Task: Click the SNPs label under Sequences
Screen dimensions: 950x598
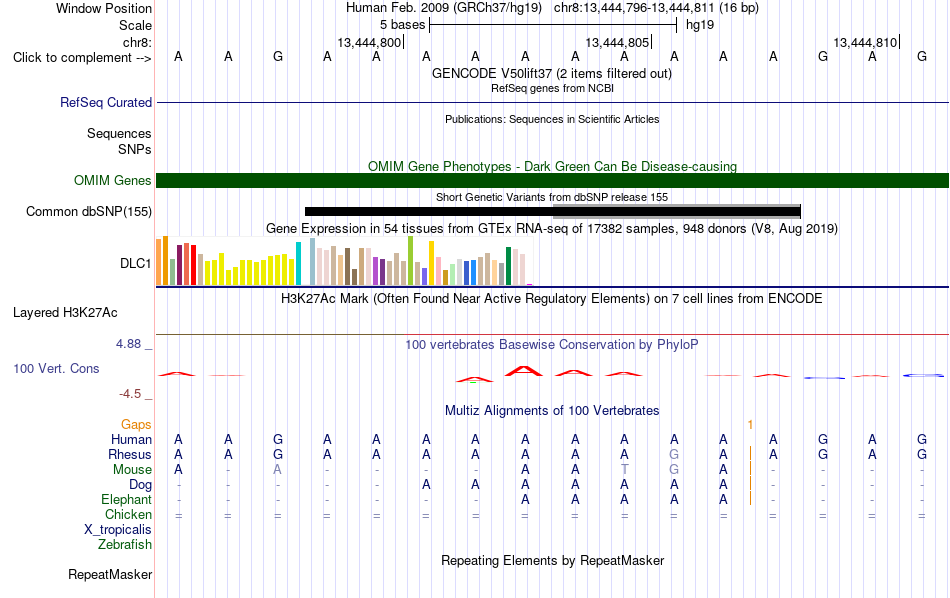Action: (x=135, y=149)
